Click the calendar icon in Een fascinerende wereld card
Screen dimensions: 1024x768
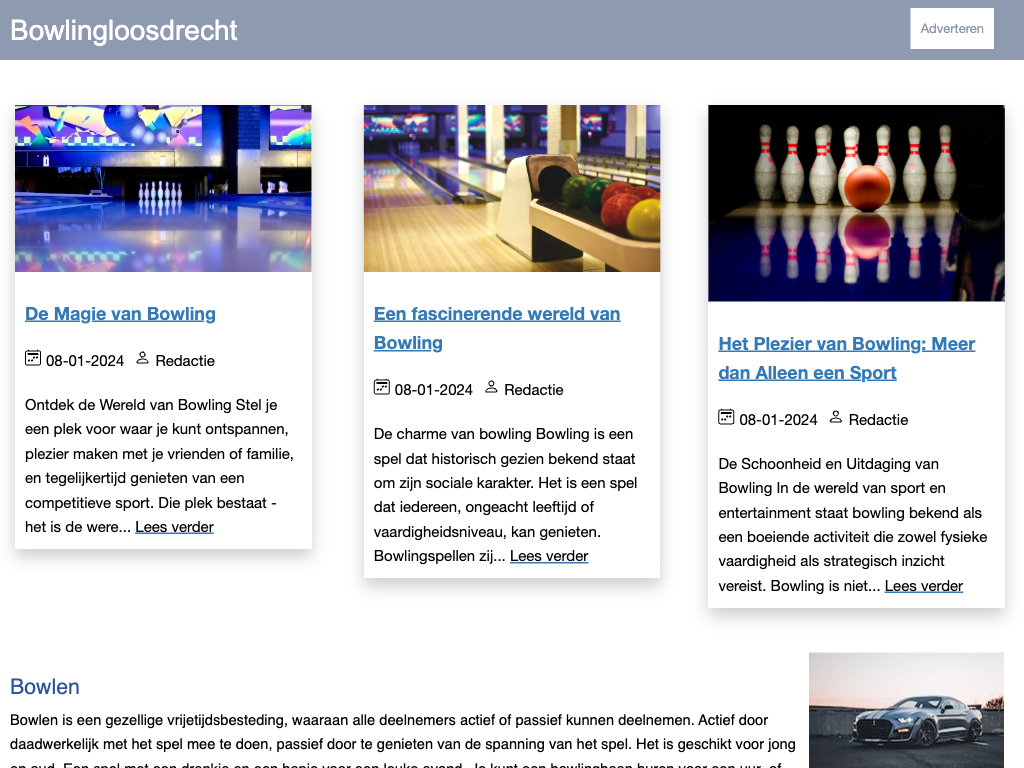tap(381, 387)
